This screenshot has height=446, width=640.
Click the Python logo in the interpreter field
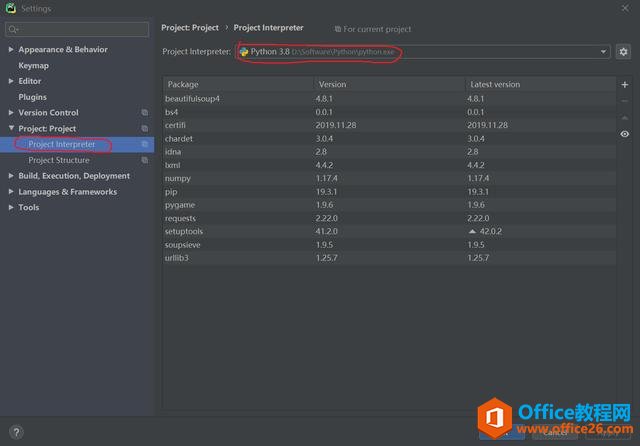244,52
